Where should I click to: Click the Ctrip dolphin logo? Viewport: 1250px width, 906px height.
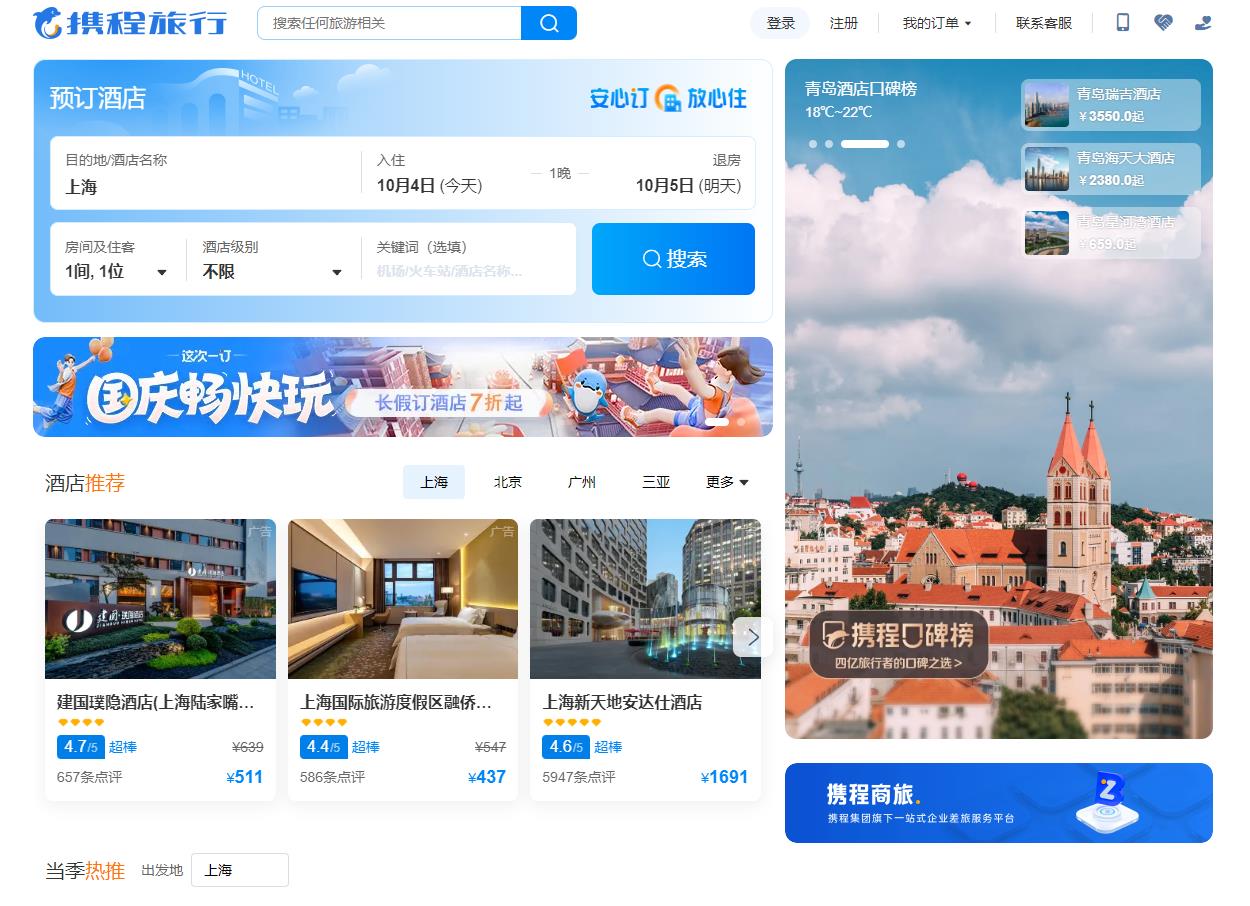tap(129, 23)
